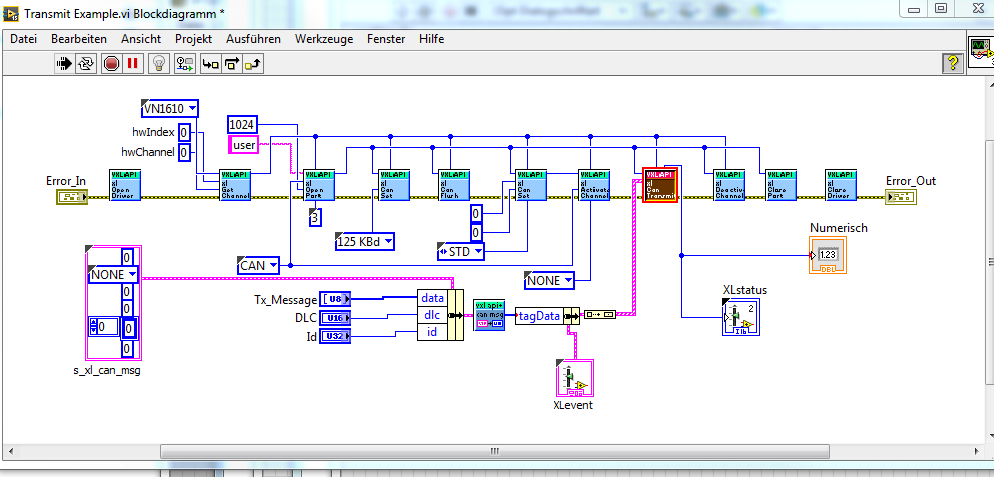Click the data element of the bundle node
This screenshot has height=477, width=994.
tap(432, 298)
